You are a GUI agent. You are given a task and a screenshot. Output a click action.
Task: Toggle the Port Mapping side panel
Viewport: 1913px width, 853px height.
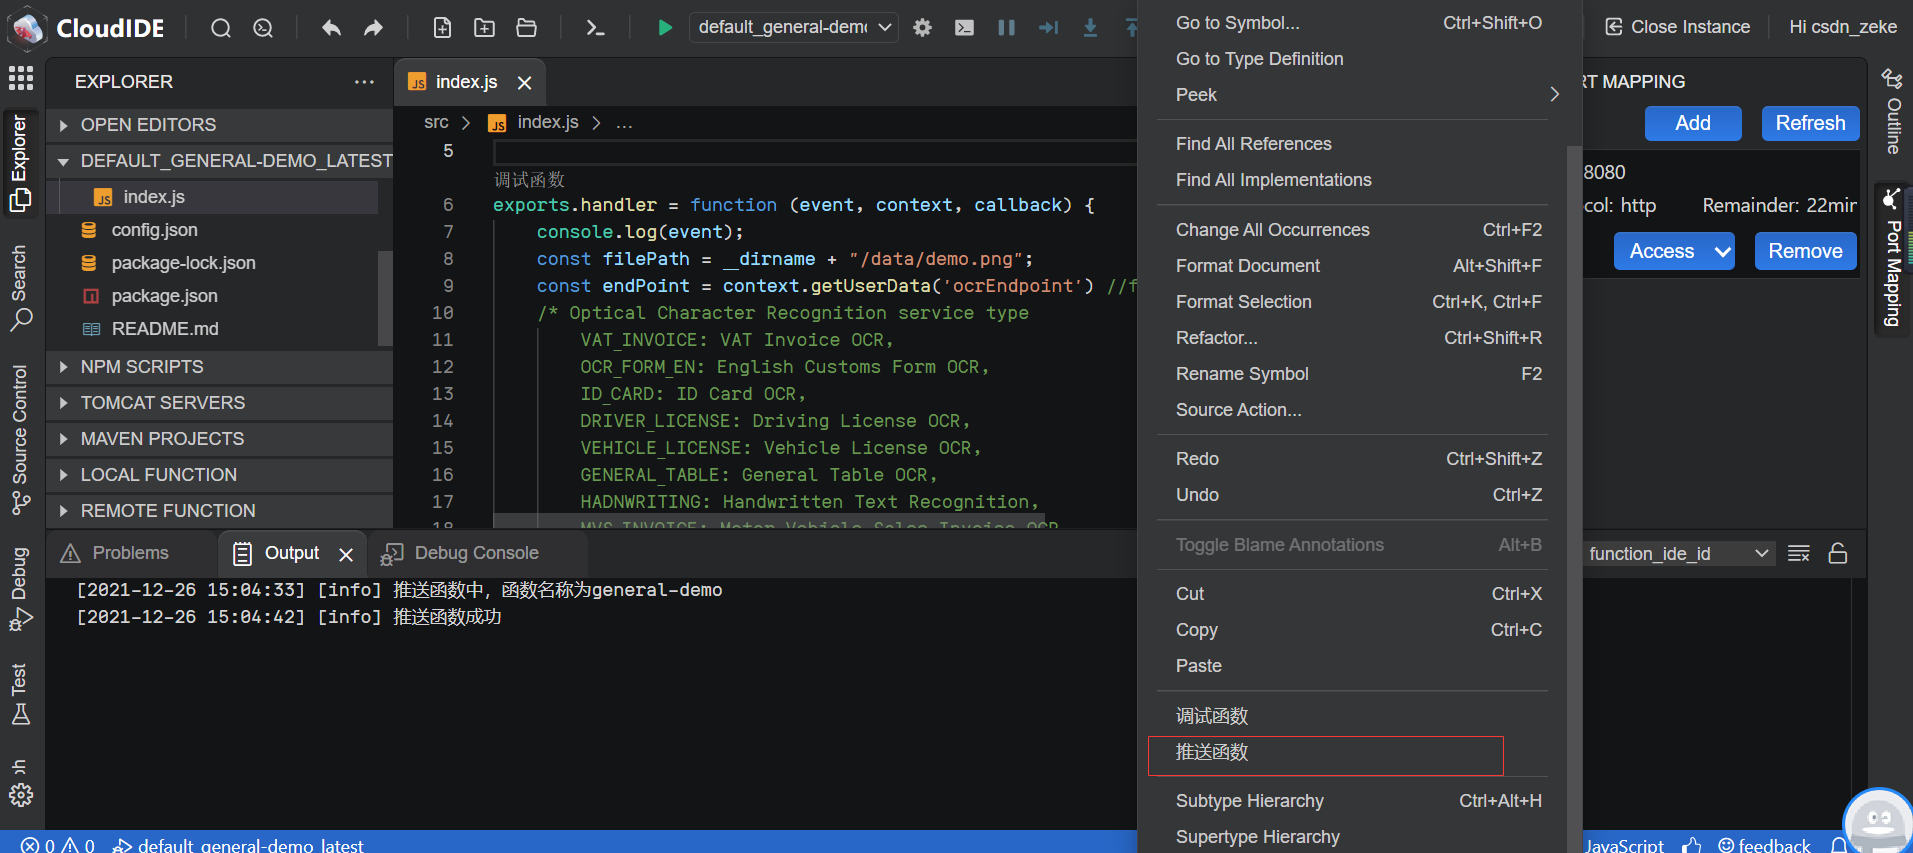1892,260
